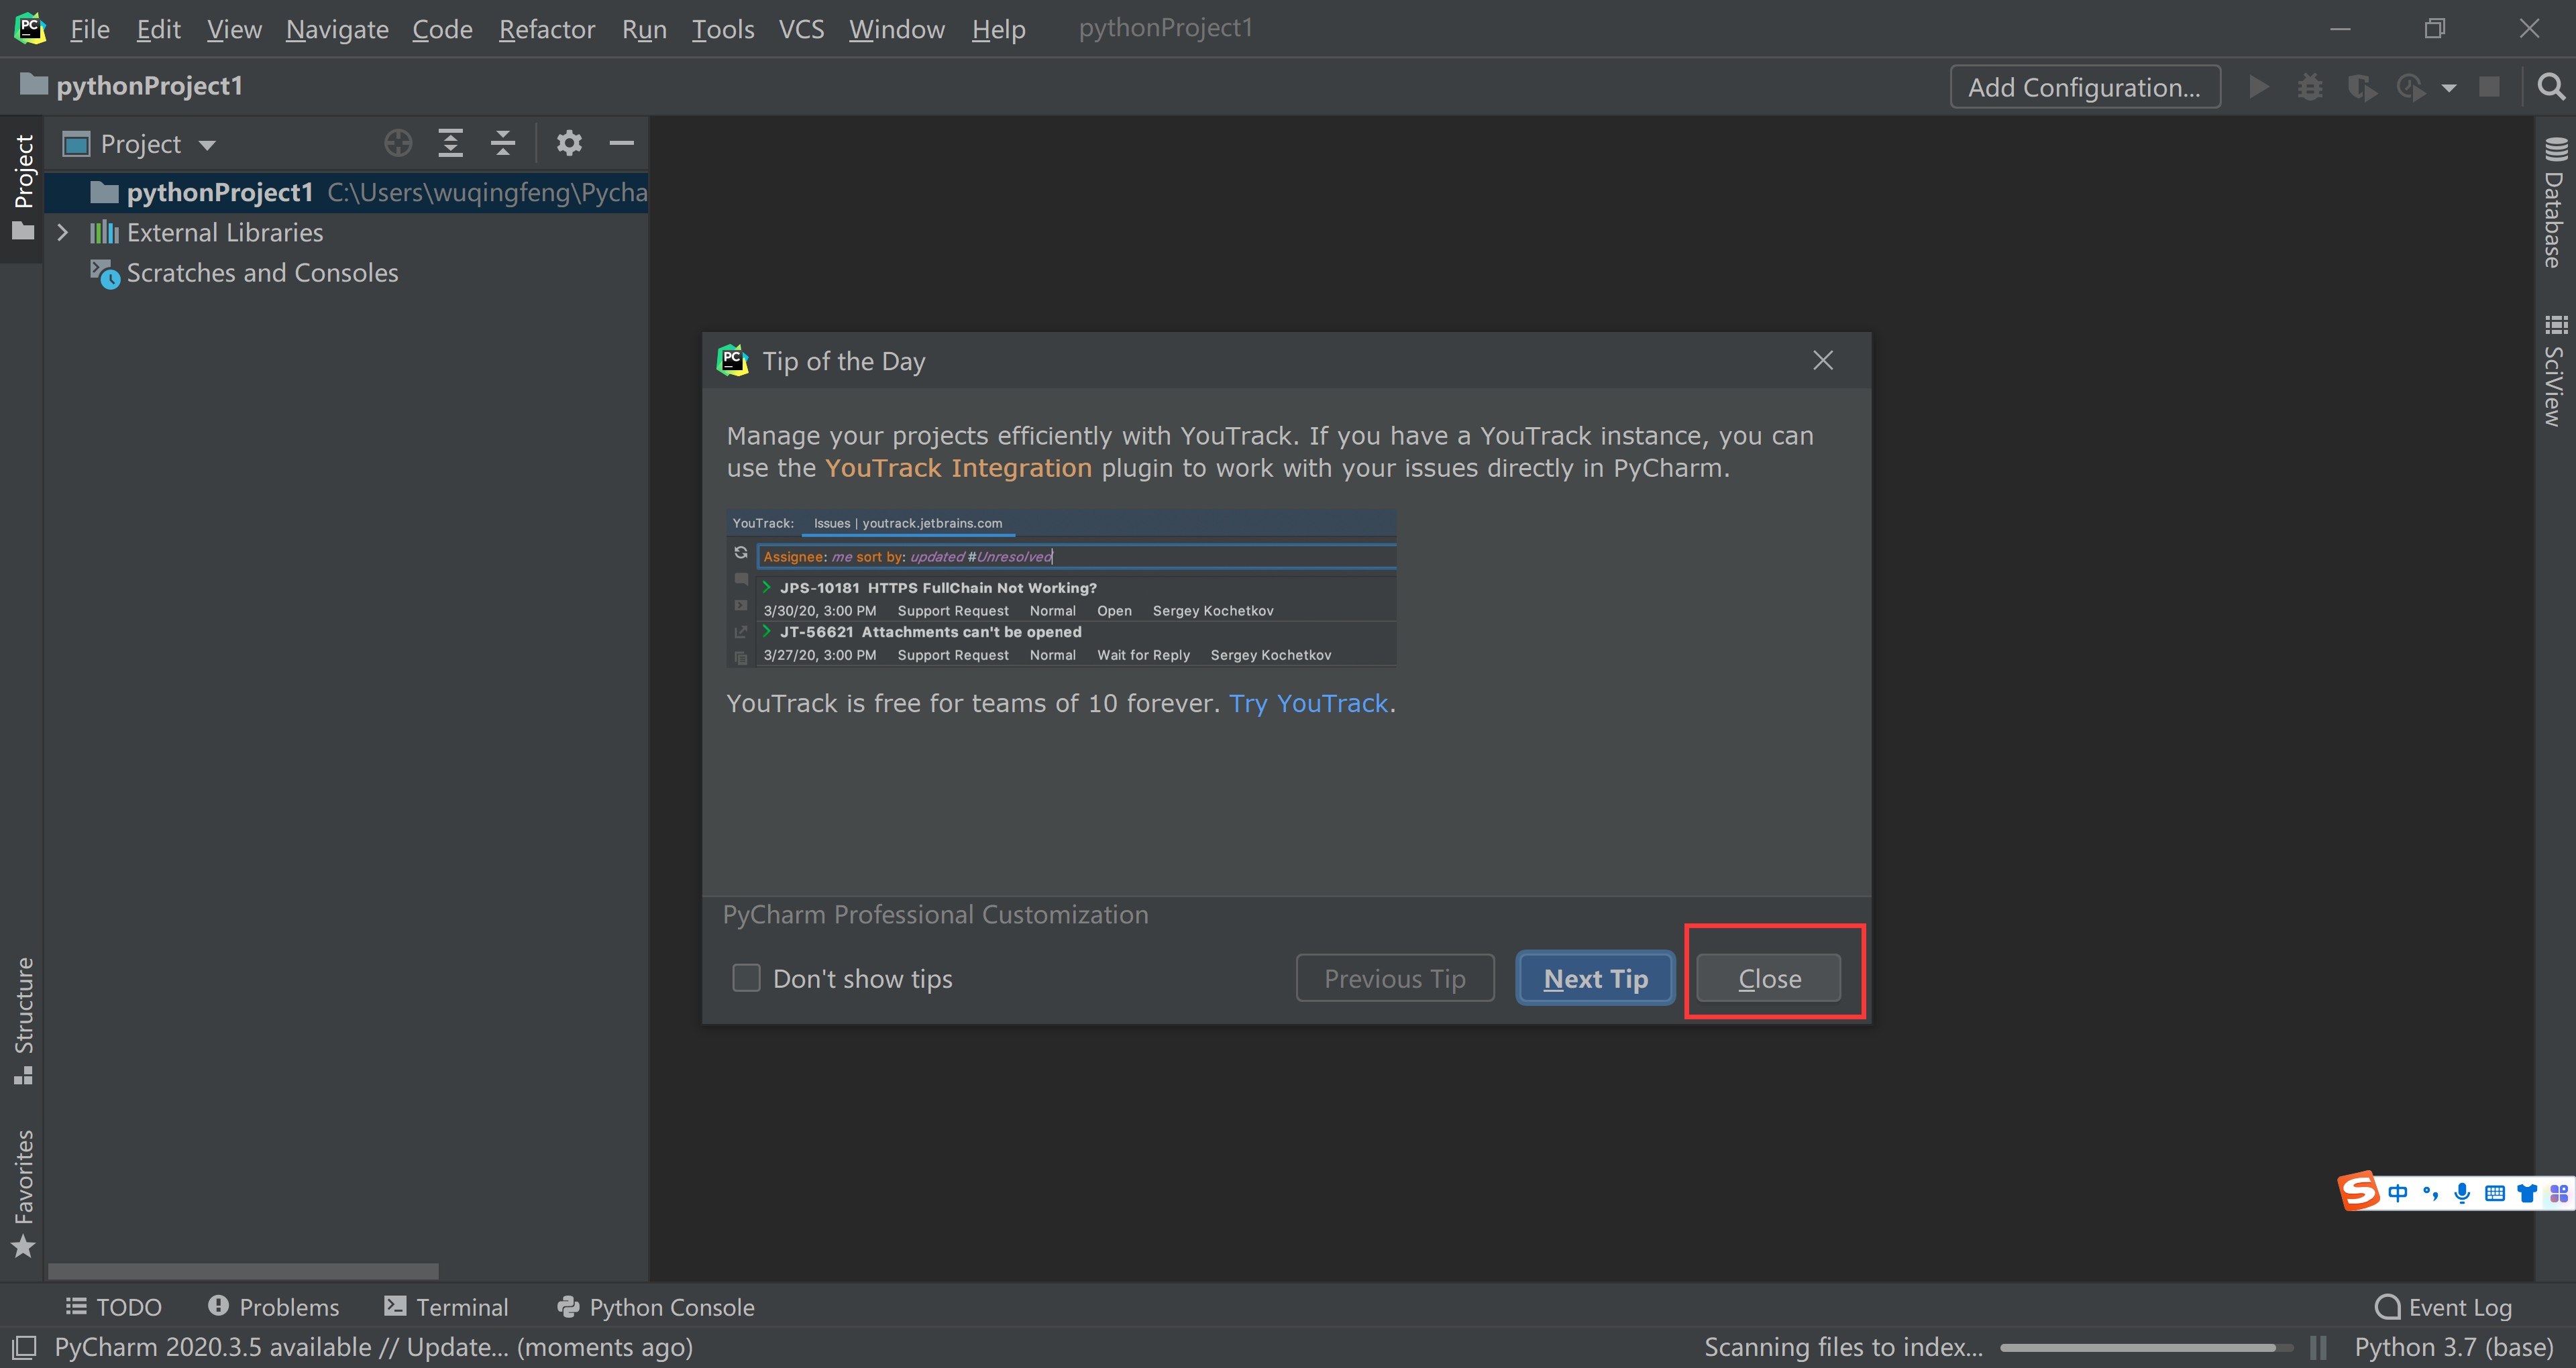
Task: Click the Debug bug icon
Action: tap(2309, 87)
